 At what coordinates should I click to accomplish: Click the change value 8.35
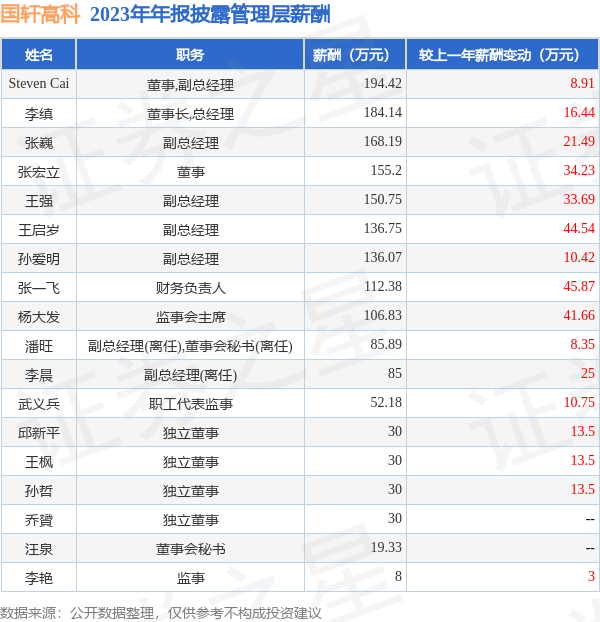(x=583, y=344)
